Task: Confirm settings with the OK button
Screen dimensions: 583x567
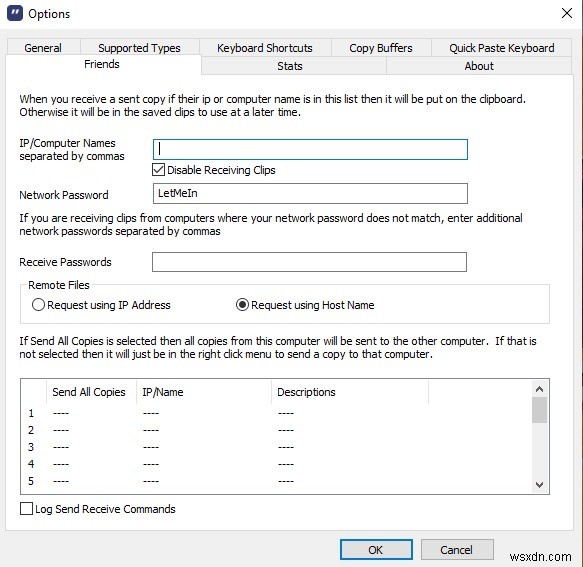Action: coord(376,550)
